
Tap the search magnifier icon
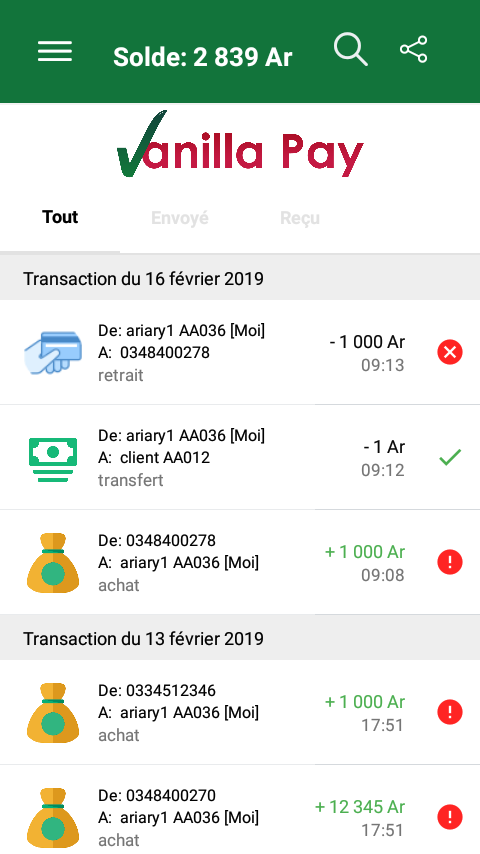pyautogui.click(x=351, y=50)
